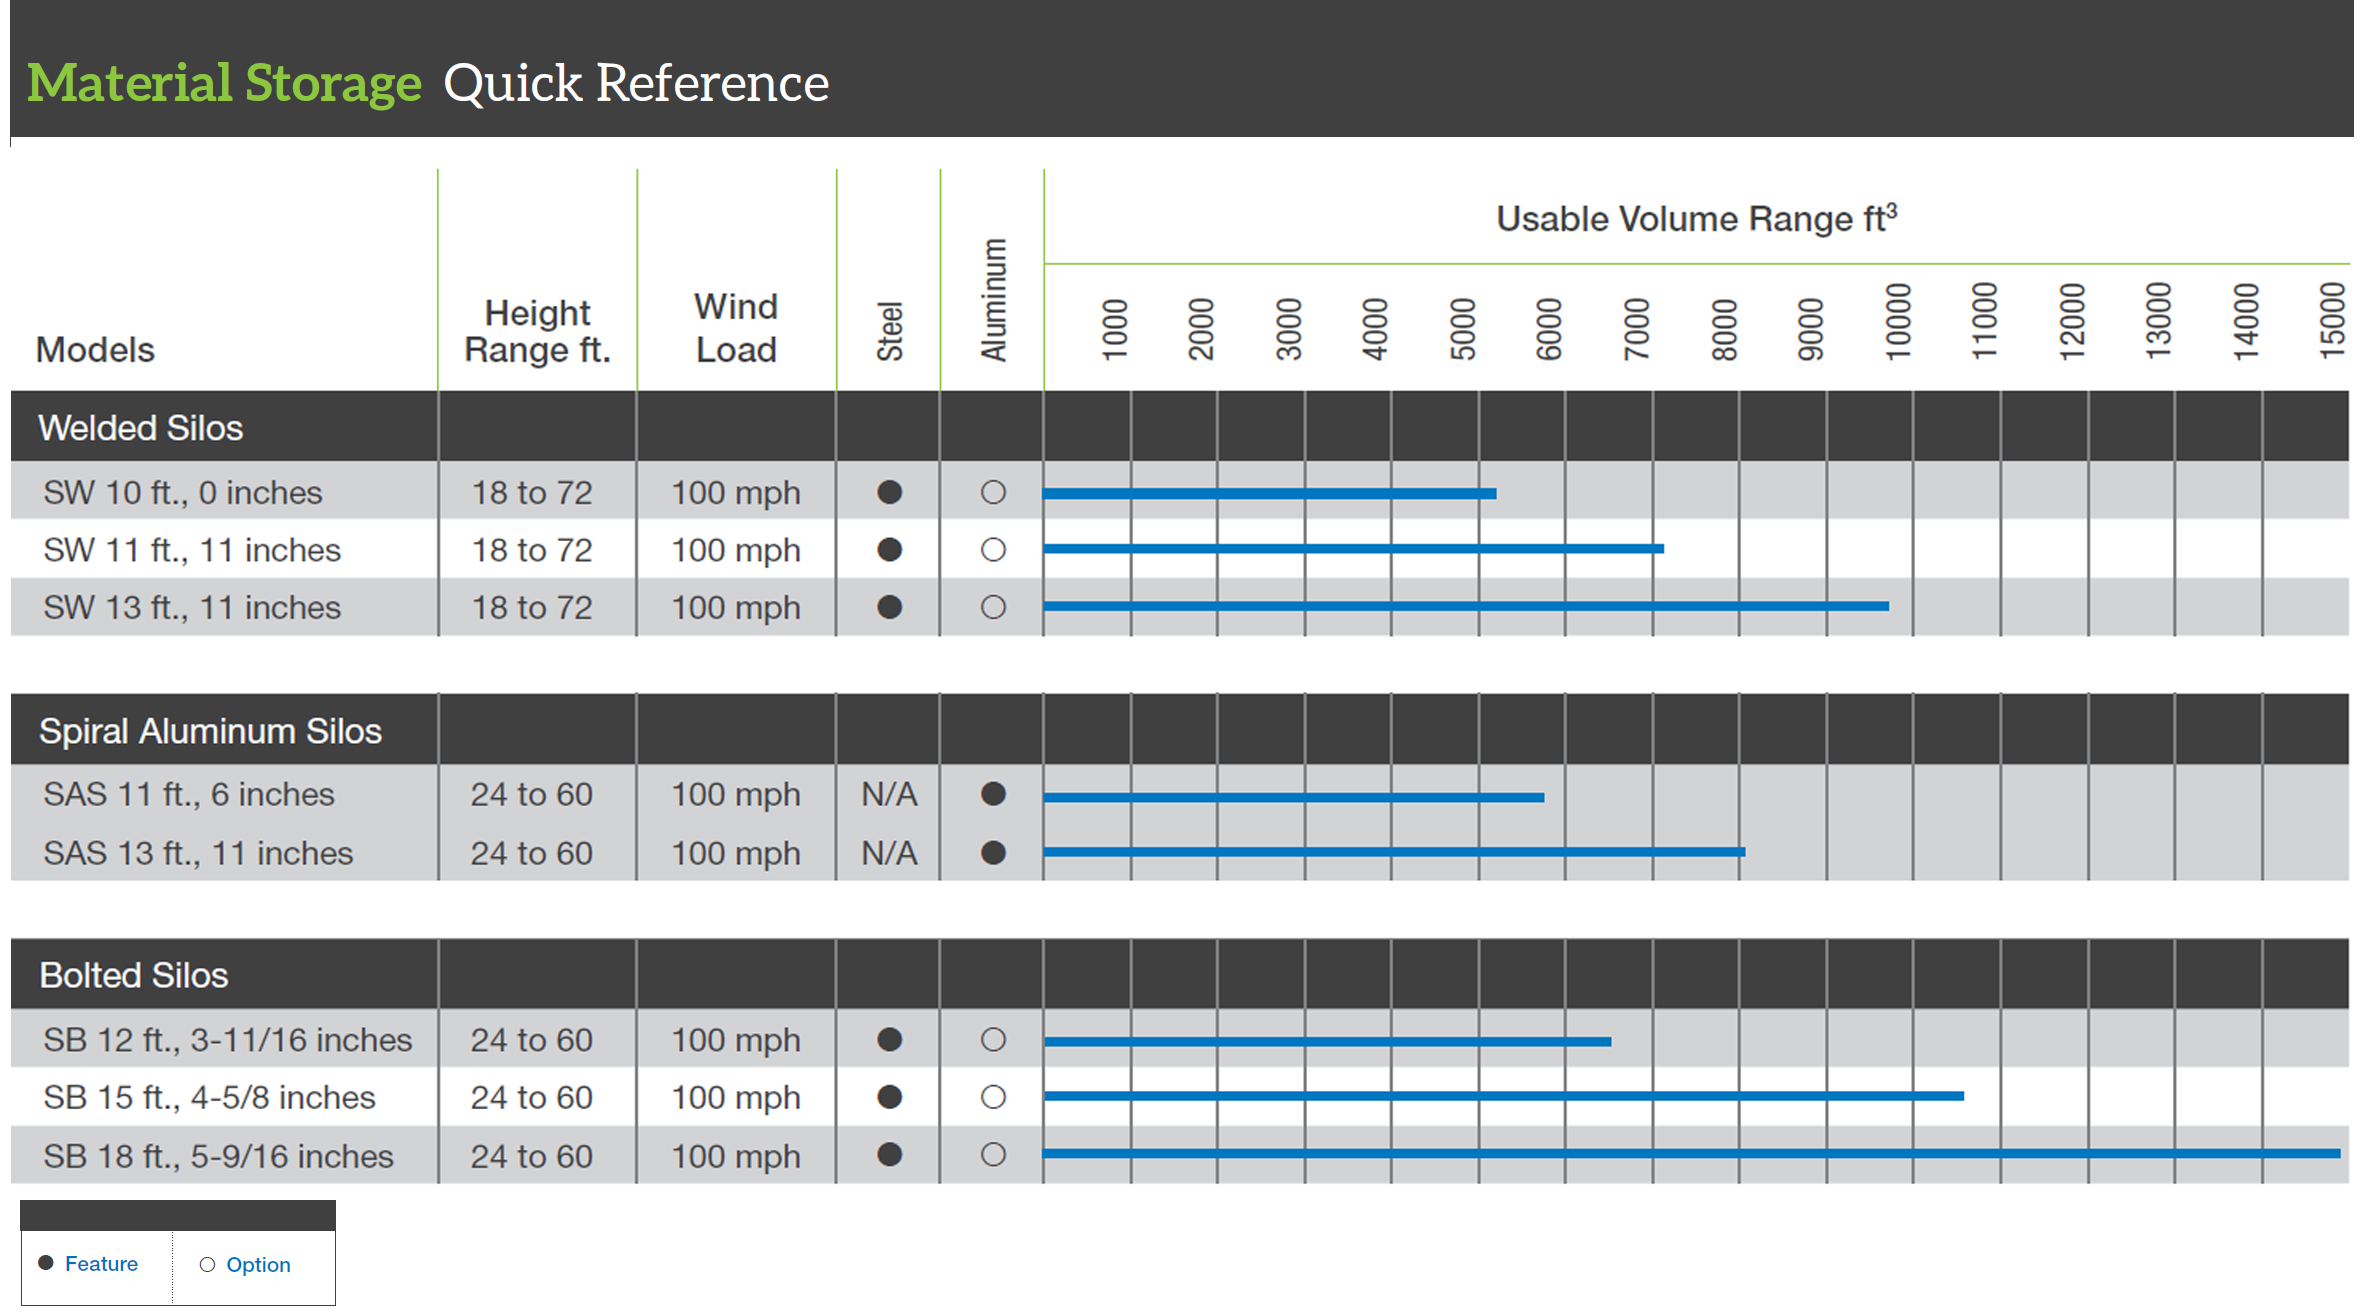Click the 15000 volume scale label

click(x=2331, y=321)
